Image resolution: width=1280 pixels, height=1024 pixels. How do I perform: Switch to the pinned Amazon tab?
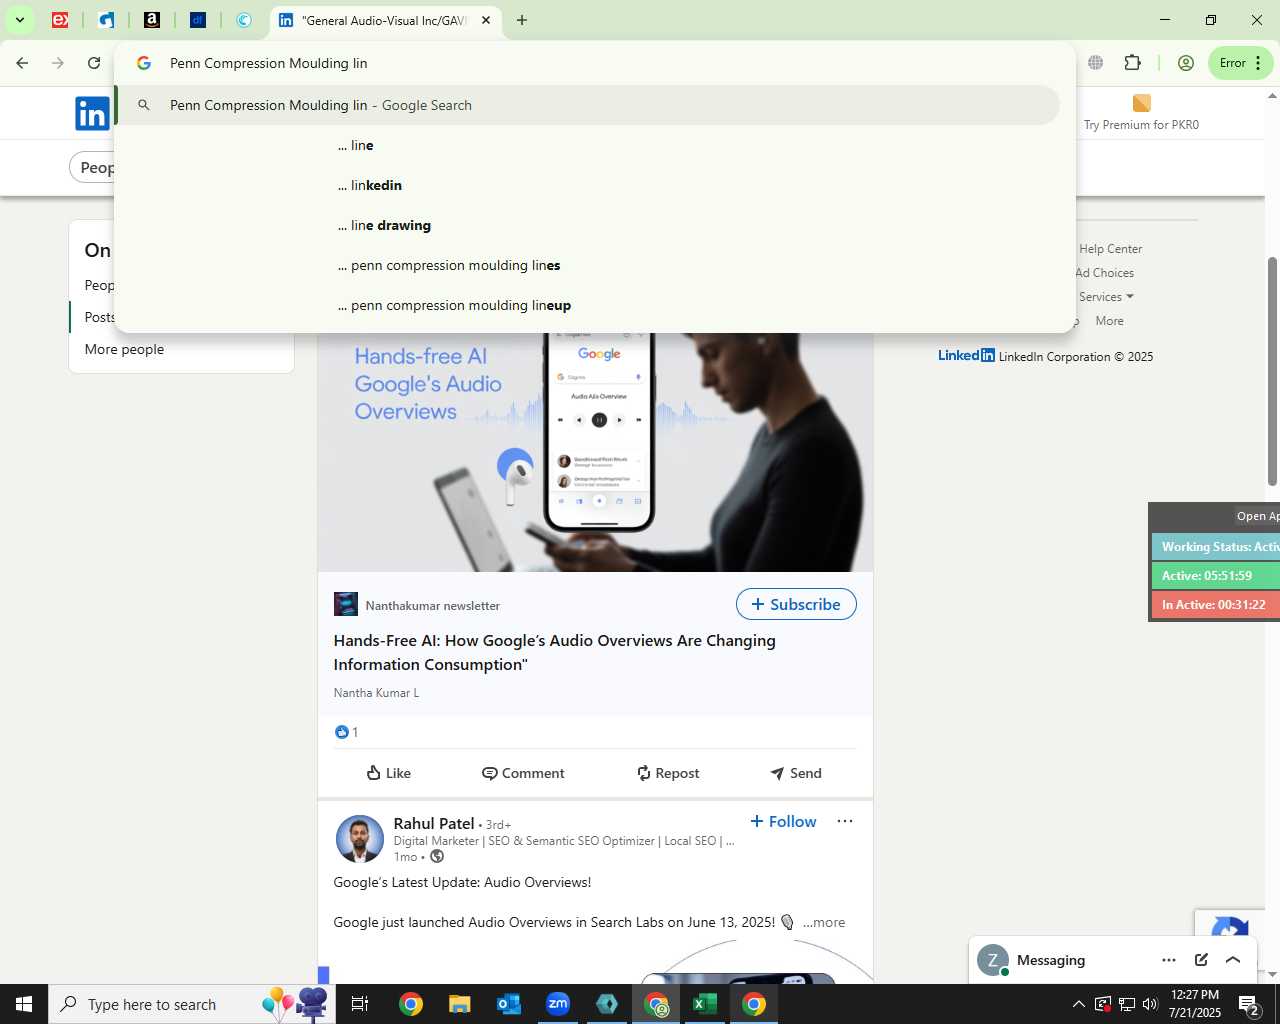152,20
